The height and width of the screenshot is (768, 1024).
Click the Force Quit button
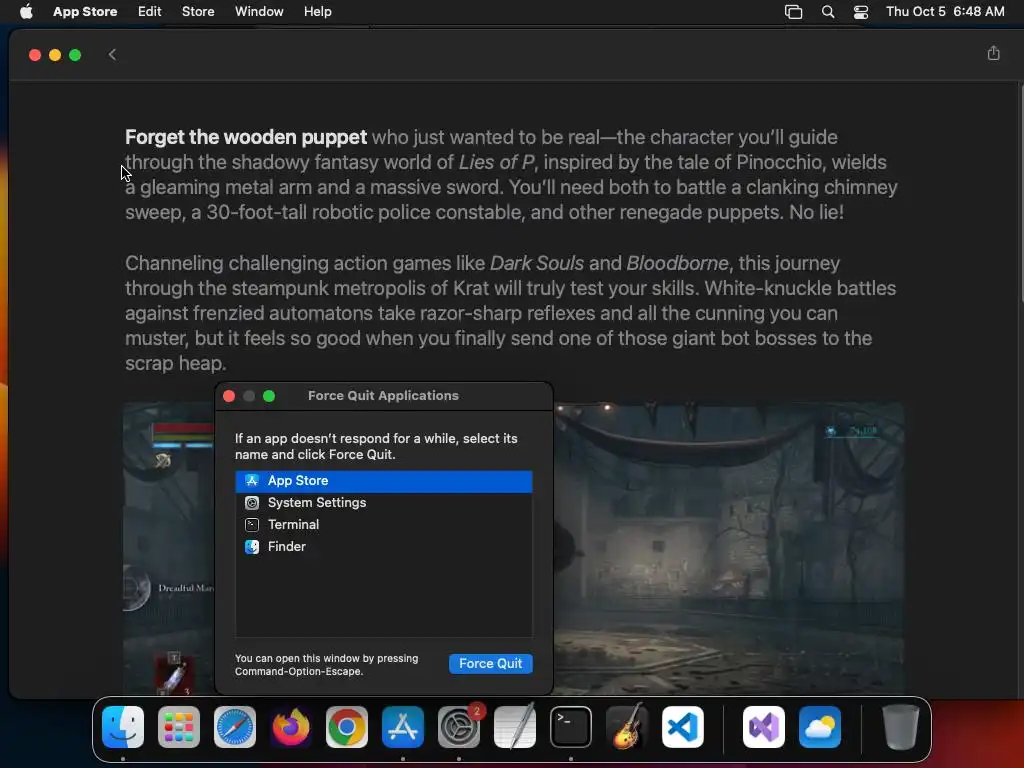[x=490, y=664]
